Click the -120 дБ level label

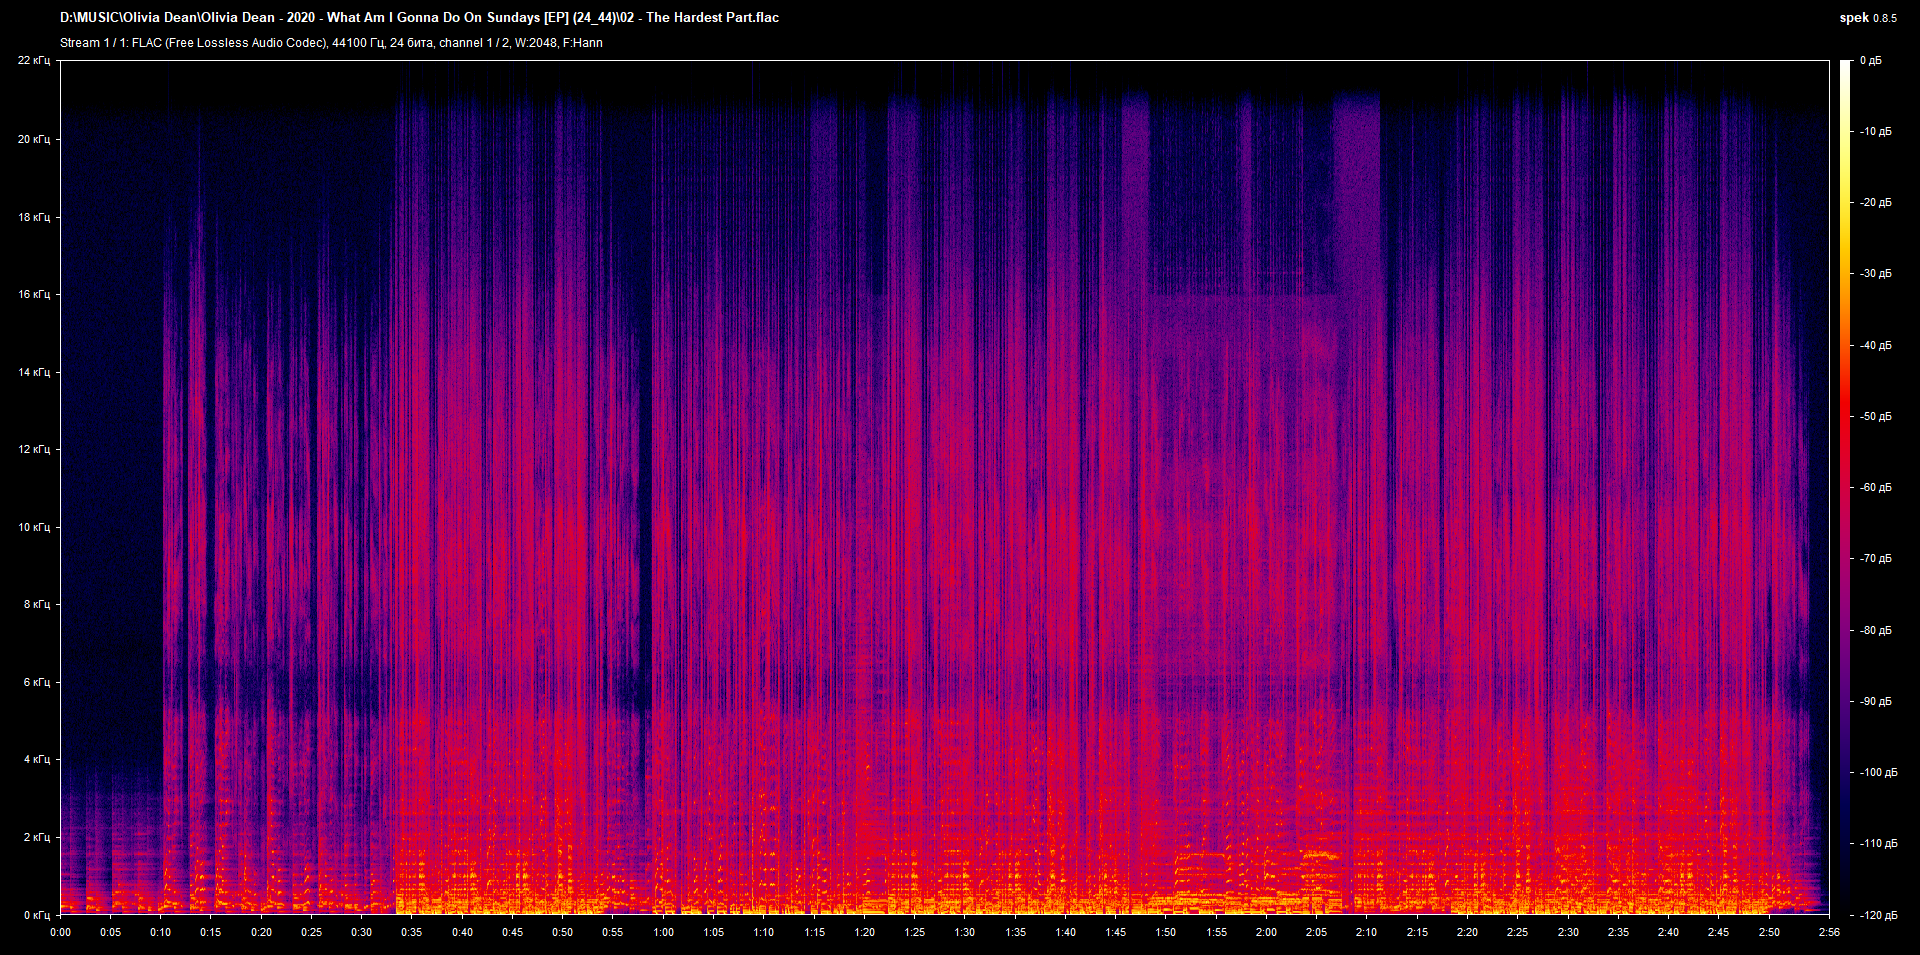[x=1877, y=916]
